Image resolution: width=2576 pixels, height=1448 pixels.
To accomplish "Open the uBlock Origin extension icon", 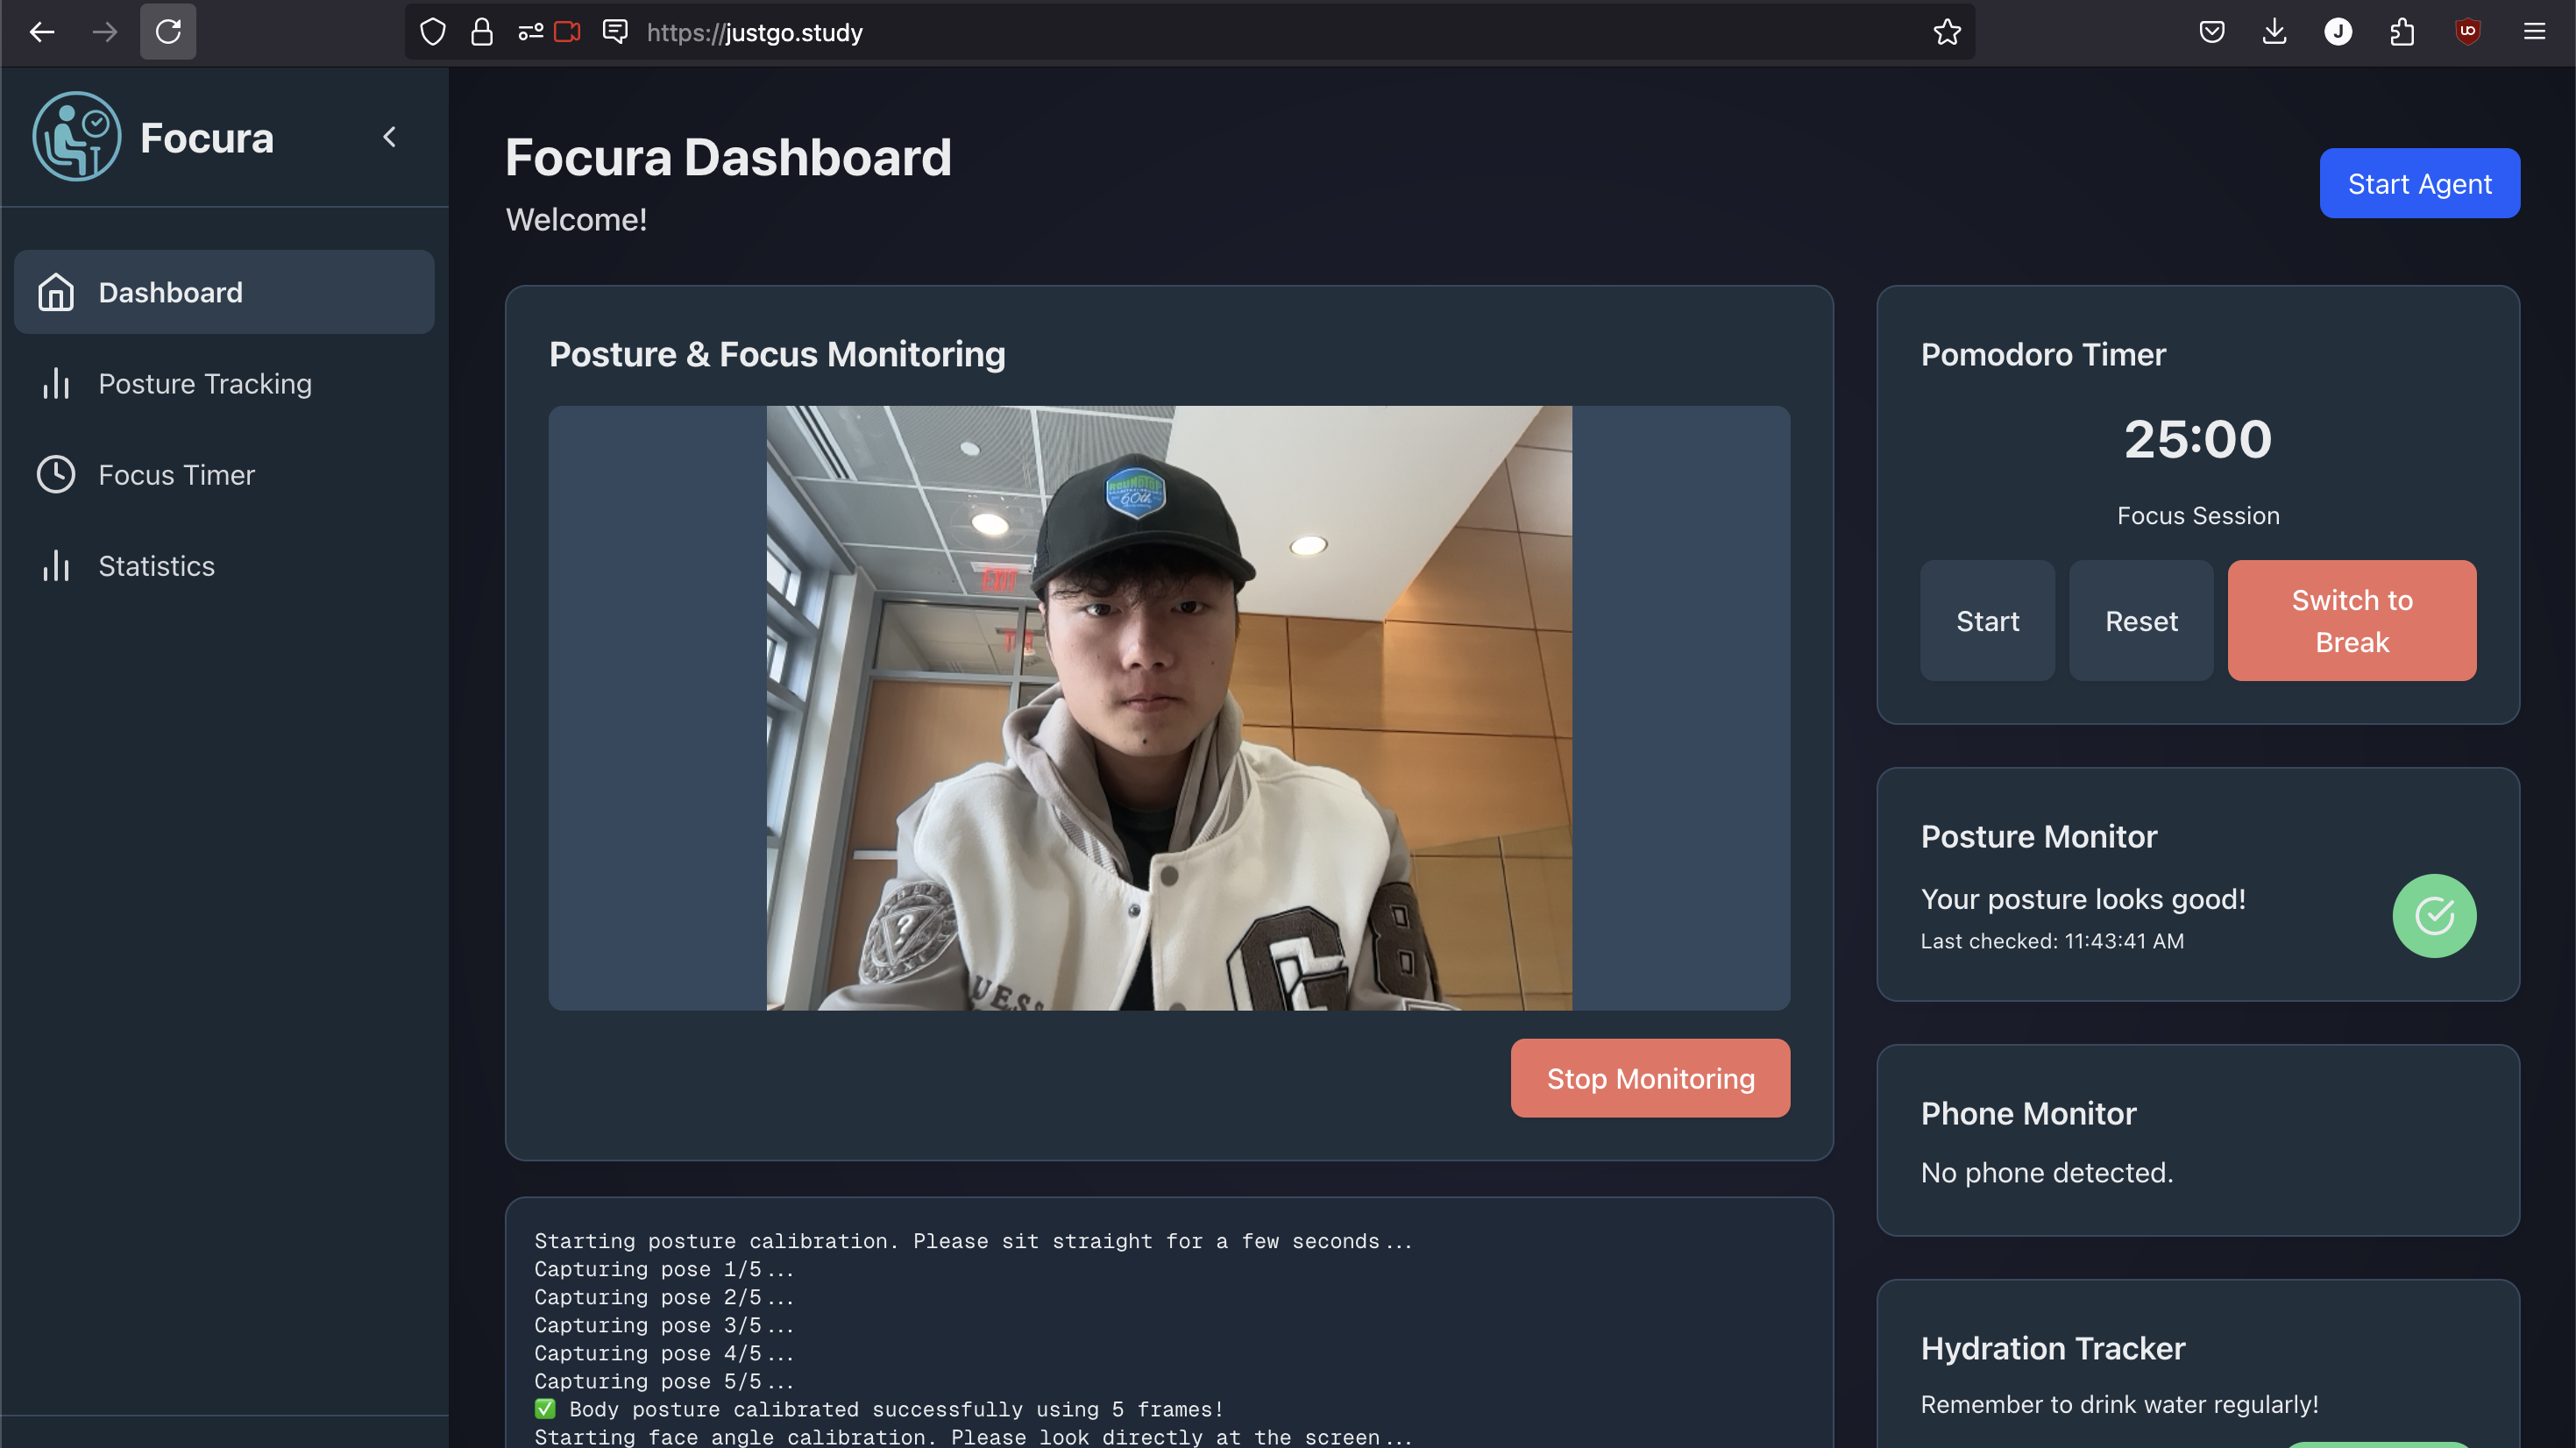I will [x=2467, y=32].
